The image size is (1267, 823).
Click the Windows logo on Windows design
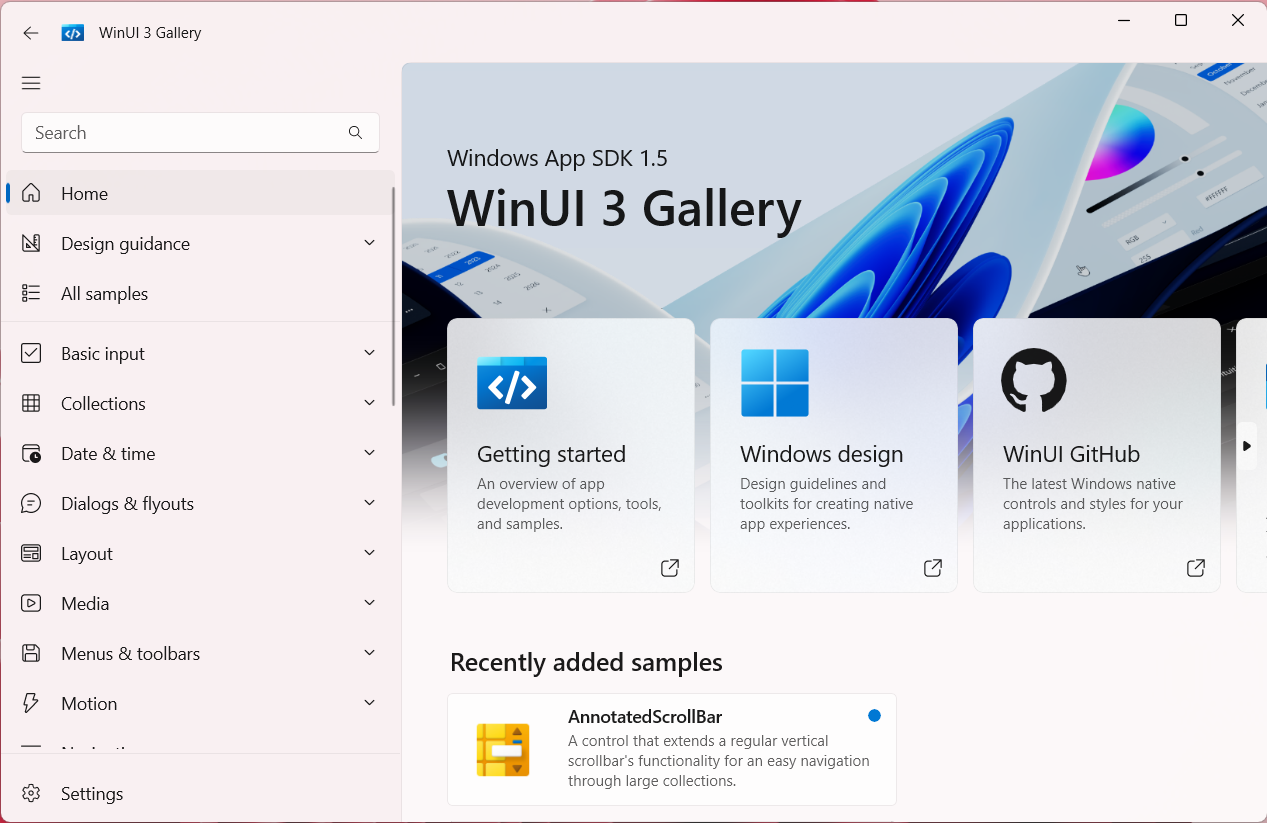(774, 383)
